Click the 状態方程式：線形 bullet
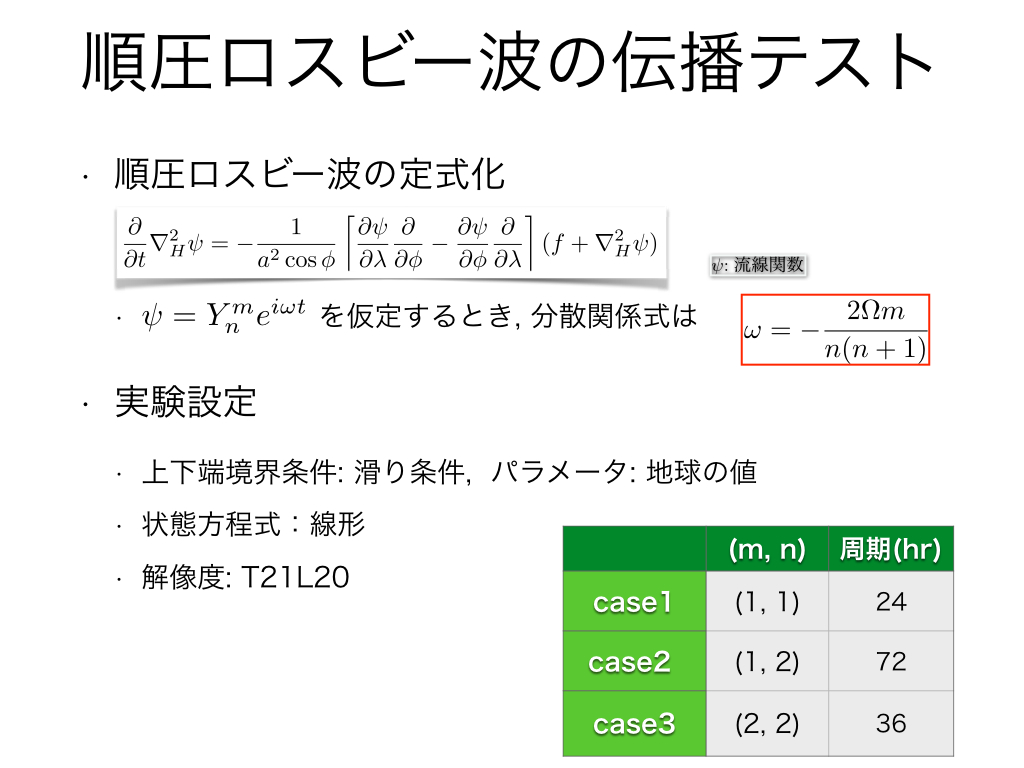 tap(253, 524)
